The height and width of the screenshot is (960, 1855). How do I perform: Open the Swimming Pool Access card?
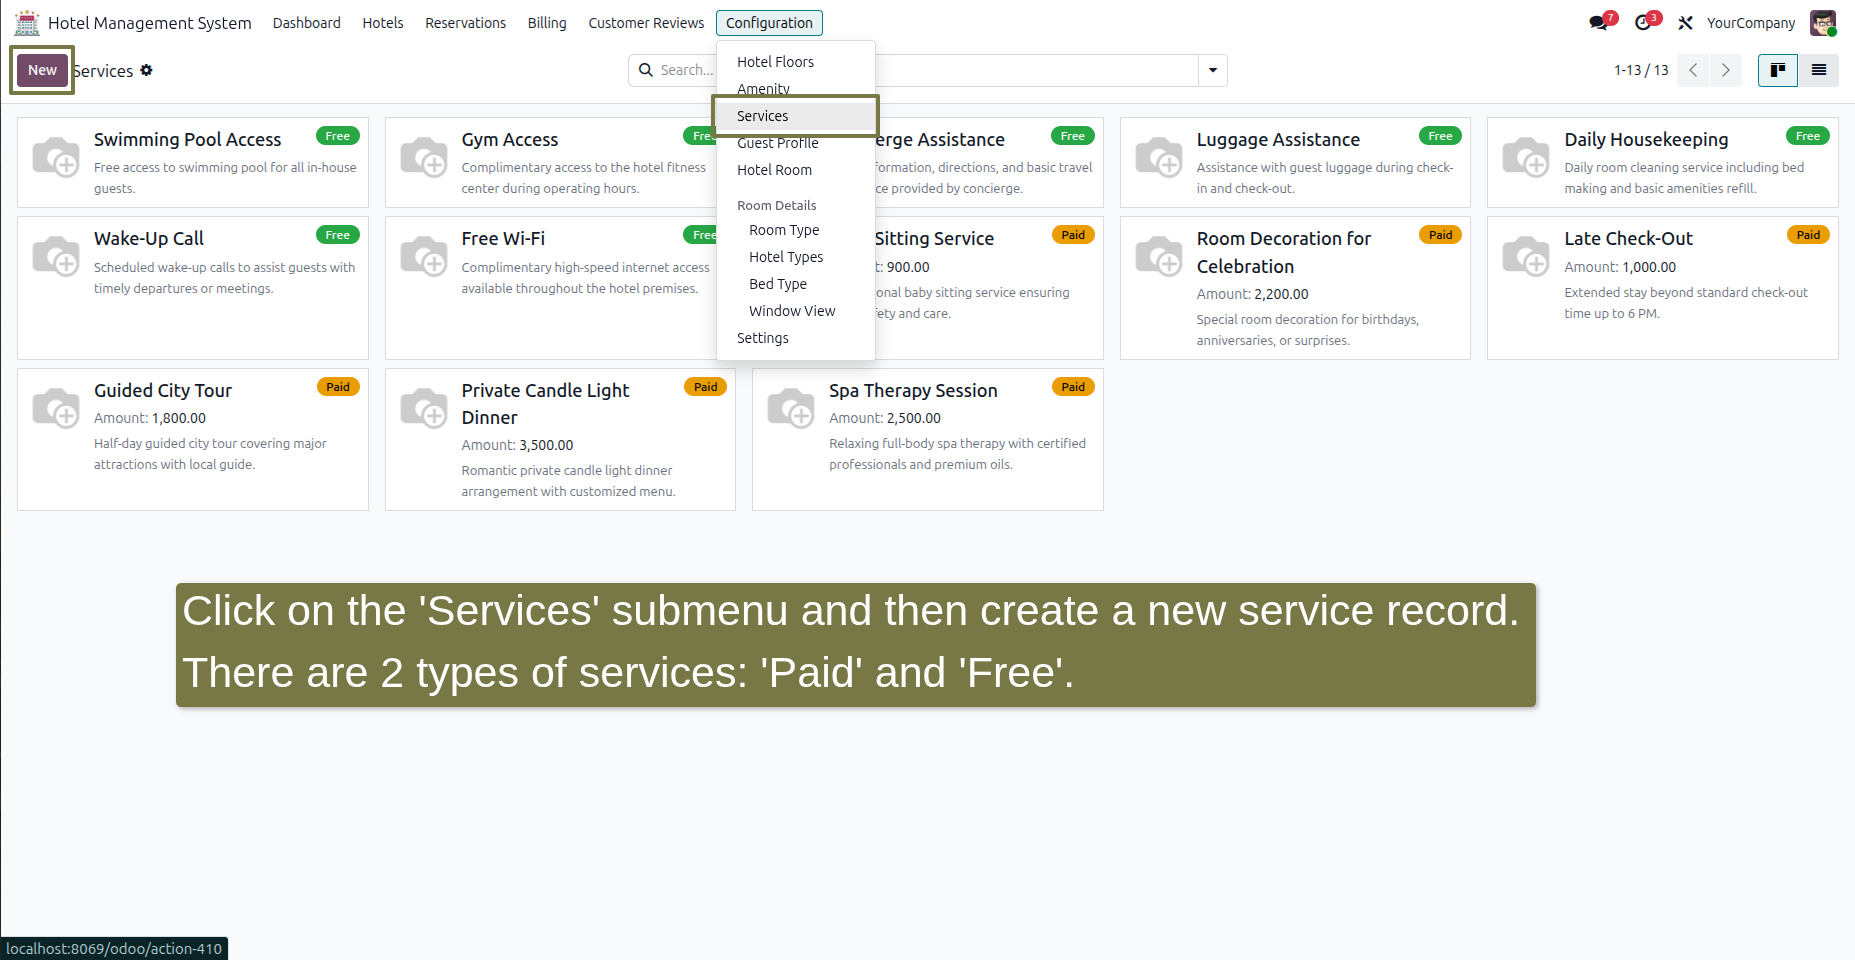tap(193, 162)
